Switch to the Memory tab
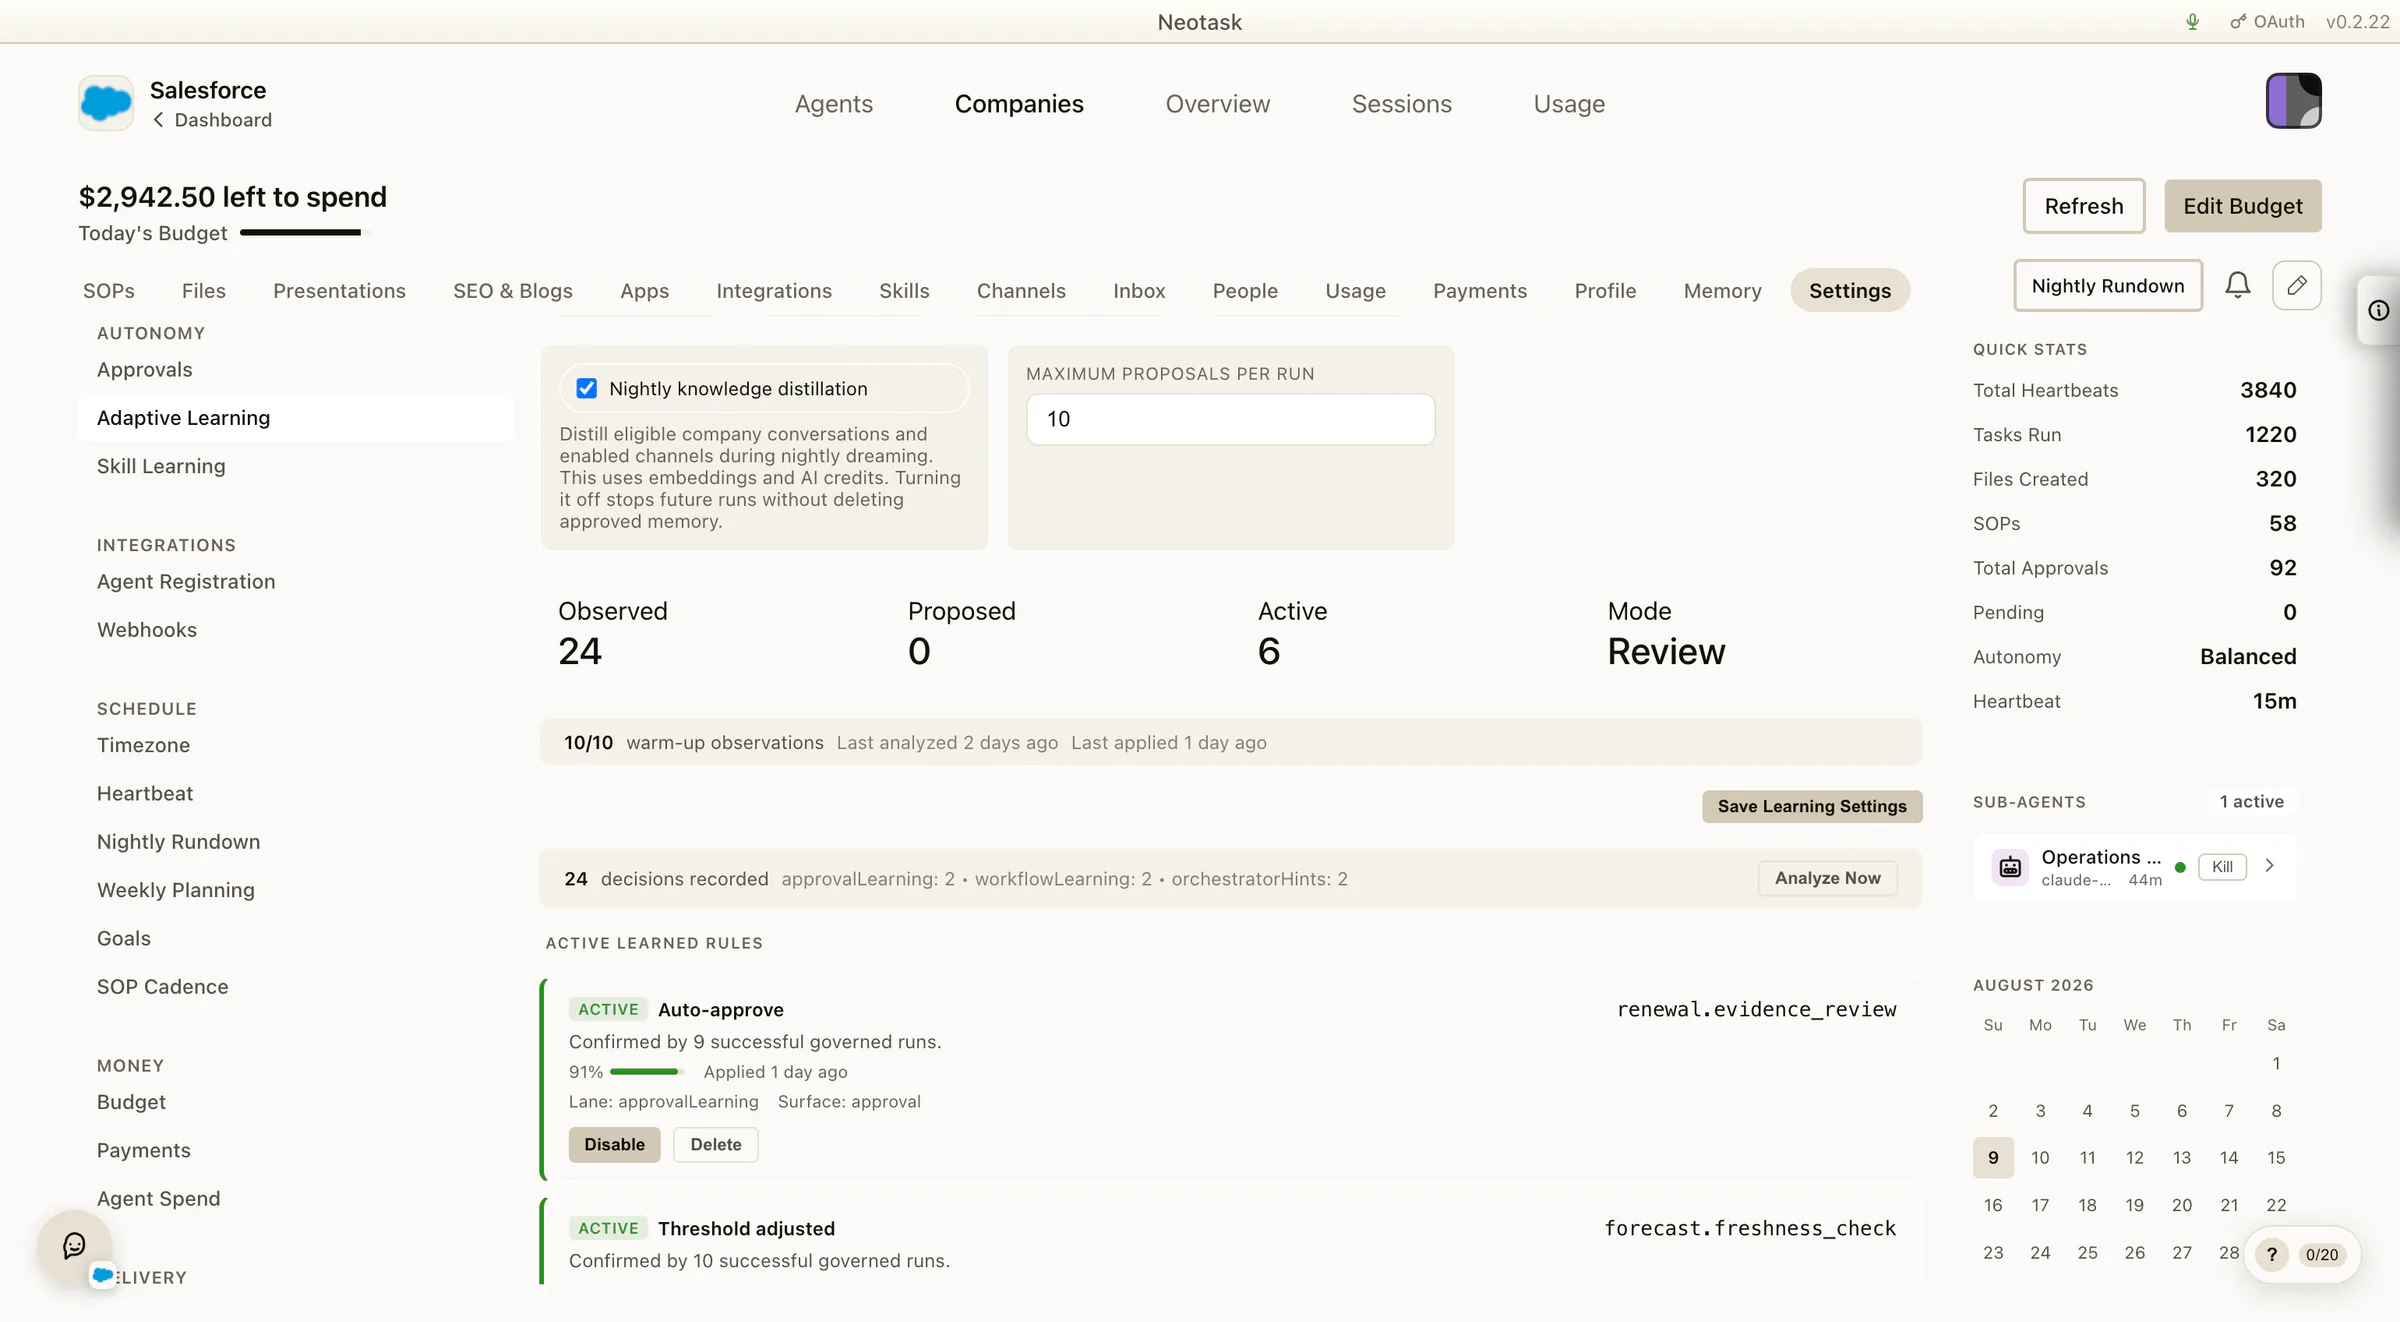 click(1722, 291)
